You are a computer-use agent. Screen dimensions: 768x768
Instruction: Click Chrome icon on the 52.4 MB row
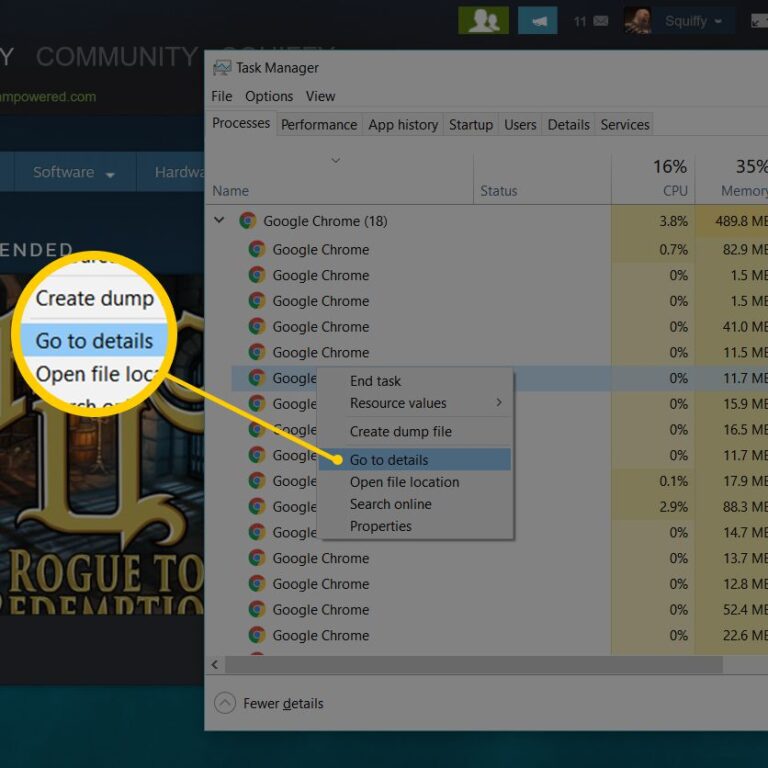(x=257, y=609)
